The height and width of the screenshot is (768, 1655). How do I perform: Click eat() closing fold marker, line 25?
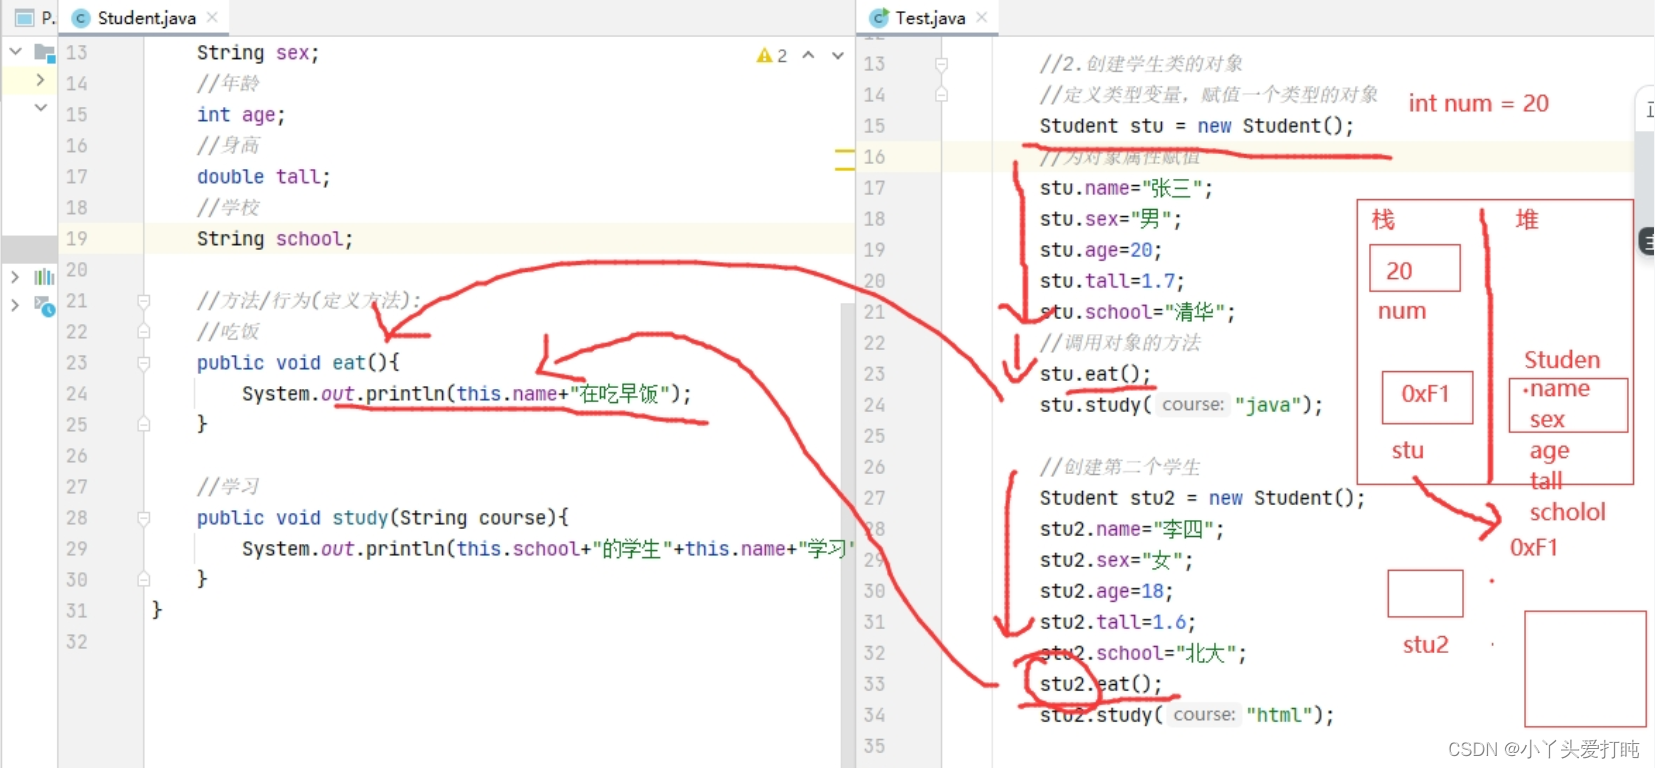(144, 425)
